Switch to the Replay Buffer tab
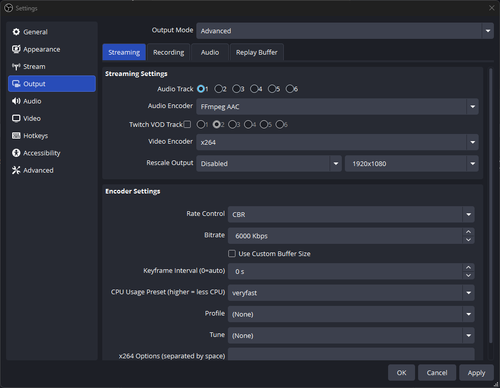 [257, 52]
